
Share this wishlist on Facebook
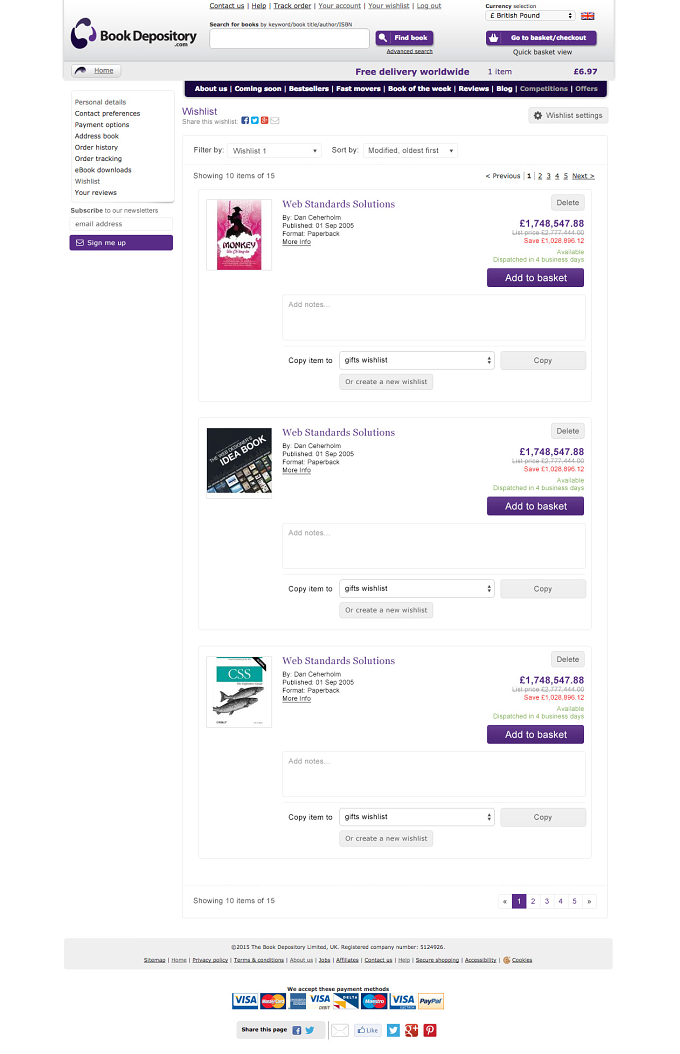coord(245,120)
